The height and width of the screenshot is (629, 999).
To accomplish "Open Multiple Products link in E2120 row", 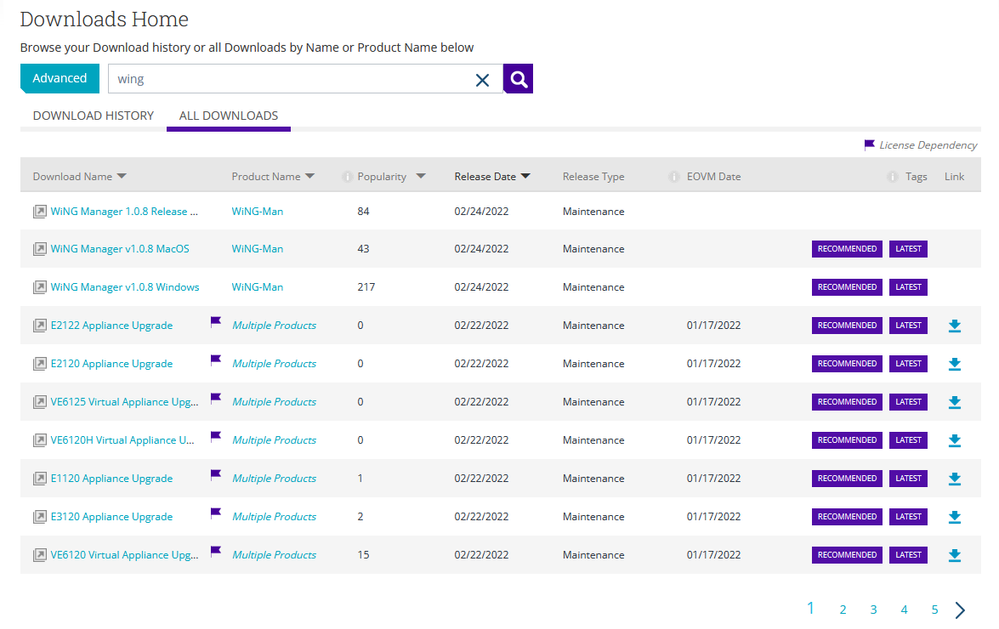I will click(274, 363).
